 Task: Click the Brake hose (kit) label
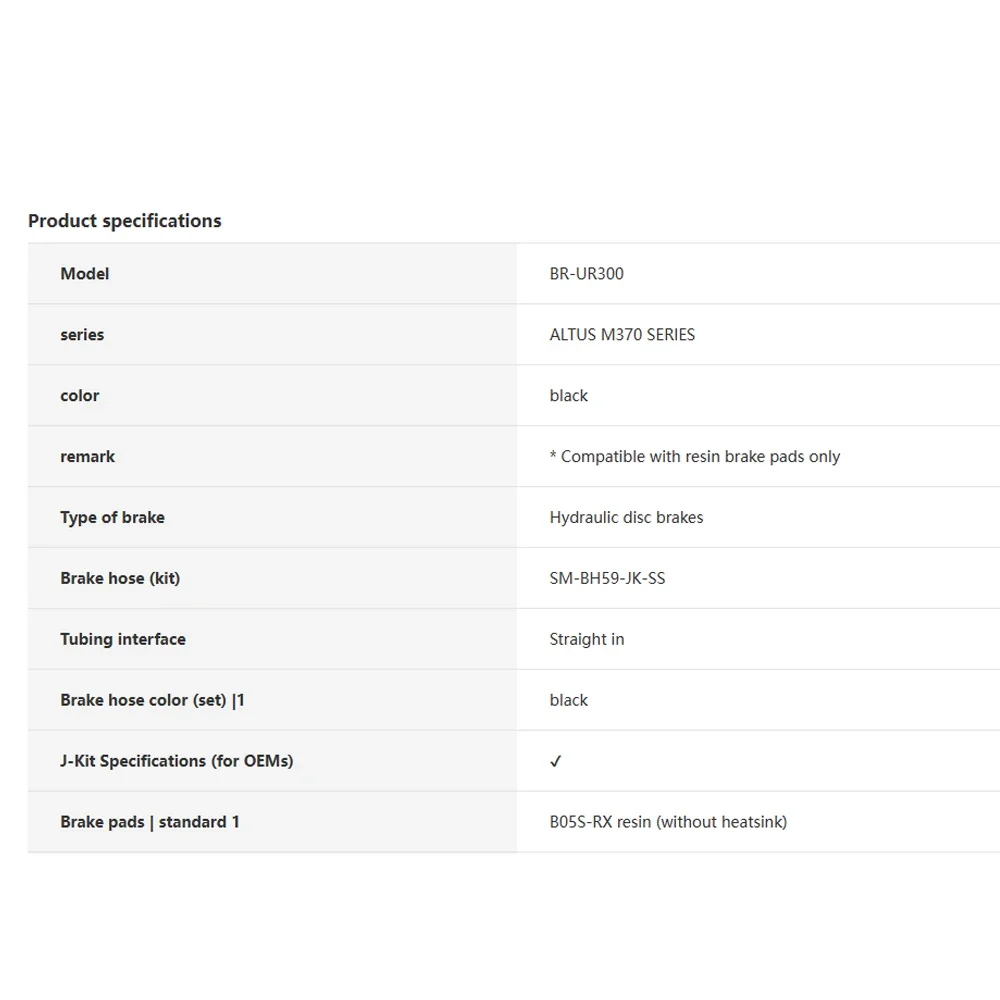click(x=120, y=579)
